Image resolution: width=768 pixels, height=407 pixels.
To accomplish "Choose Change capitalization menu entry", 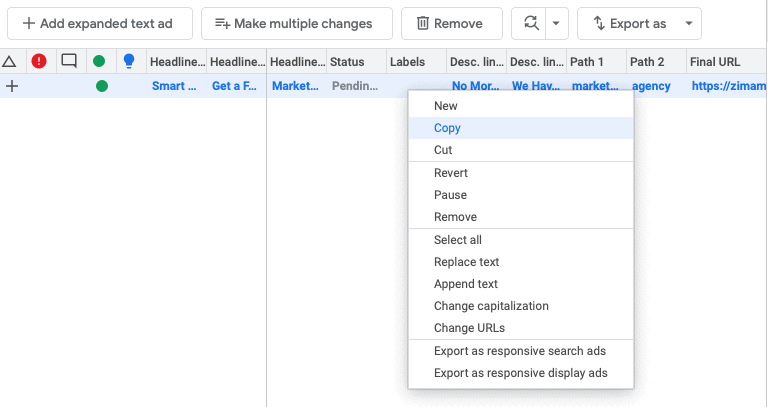I will point(491,306).
